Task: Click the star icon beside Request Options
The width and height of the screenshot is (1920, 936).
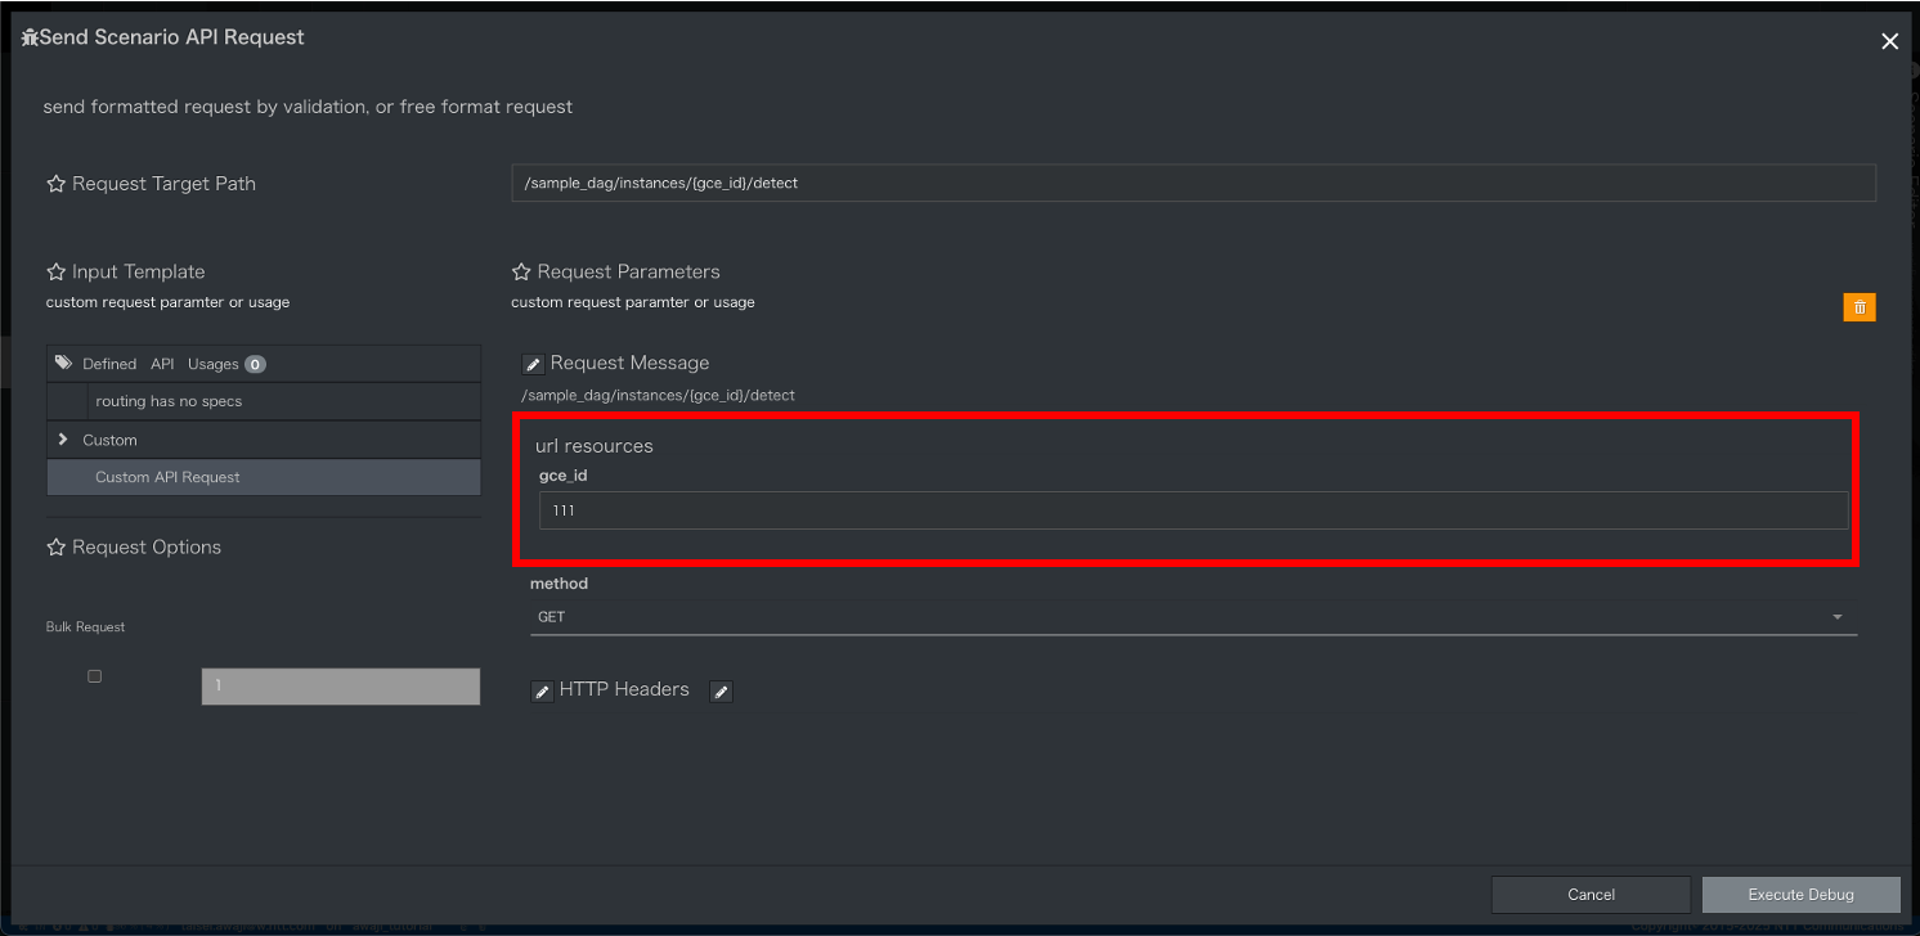Action: (x=56, y=547)
